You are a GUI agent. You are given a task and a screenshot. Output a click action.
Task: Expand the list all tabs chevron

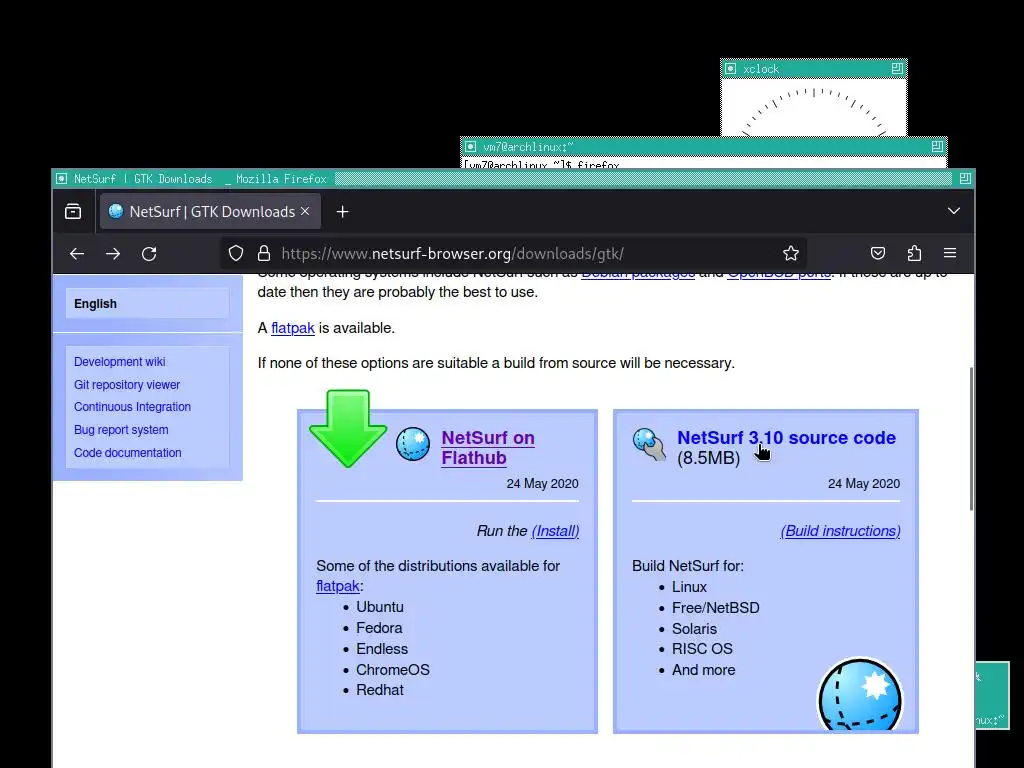pyautogui.click(x=953, y=211)
